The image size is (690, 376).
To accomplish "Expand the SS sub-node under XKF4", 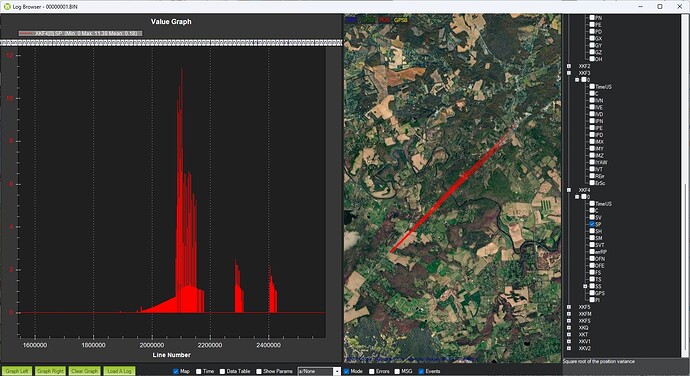I will pyautogui.click(x=585, y=286).
